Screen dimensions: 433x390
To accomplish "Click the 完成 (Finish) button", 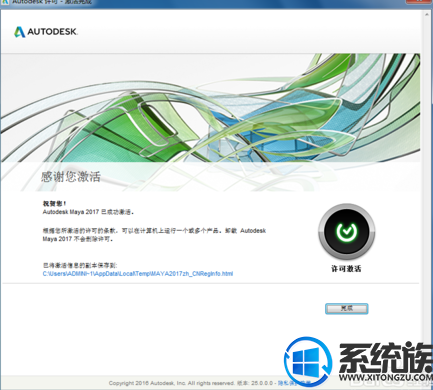I will 346,308.
